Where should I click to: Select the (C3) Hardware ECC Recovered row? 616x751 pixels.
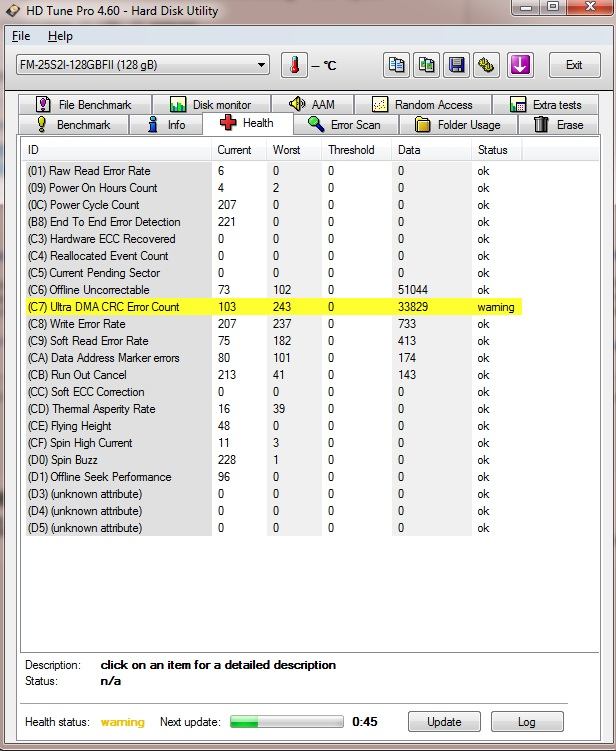point(274,239)
